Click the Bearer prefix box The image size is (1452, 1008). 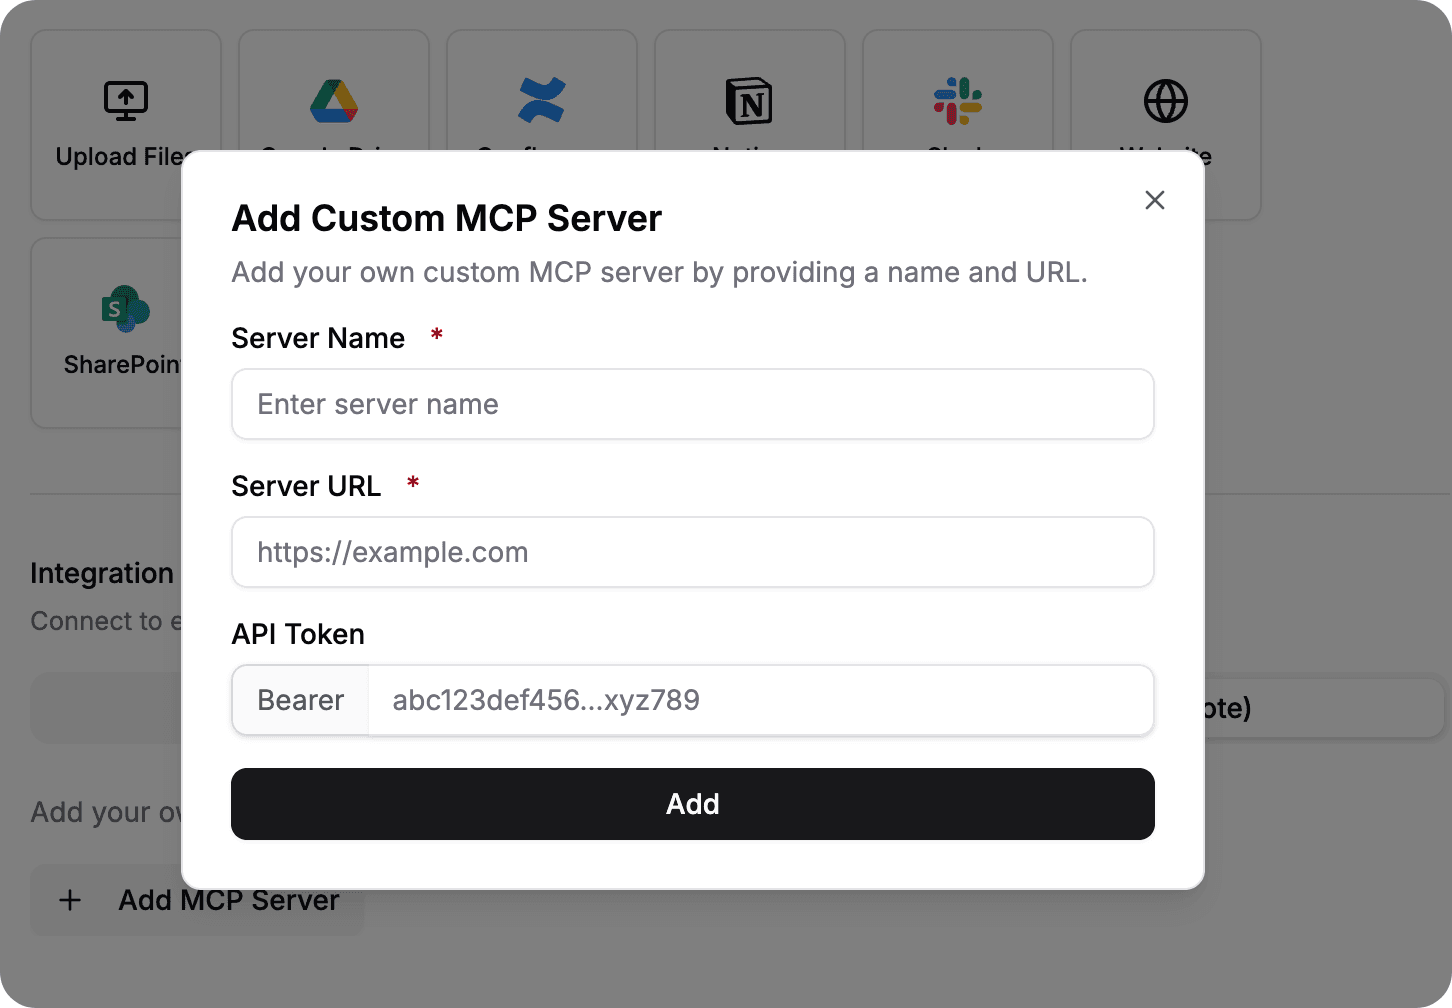click(301, 700)
